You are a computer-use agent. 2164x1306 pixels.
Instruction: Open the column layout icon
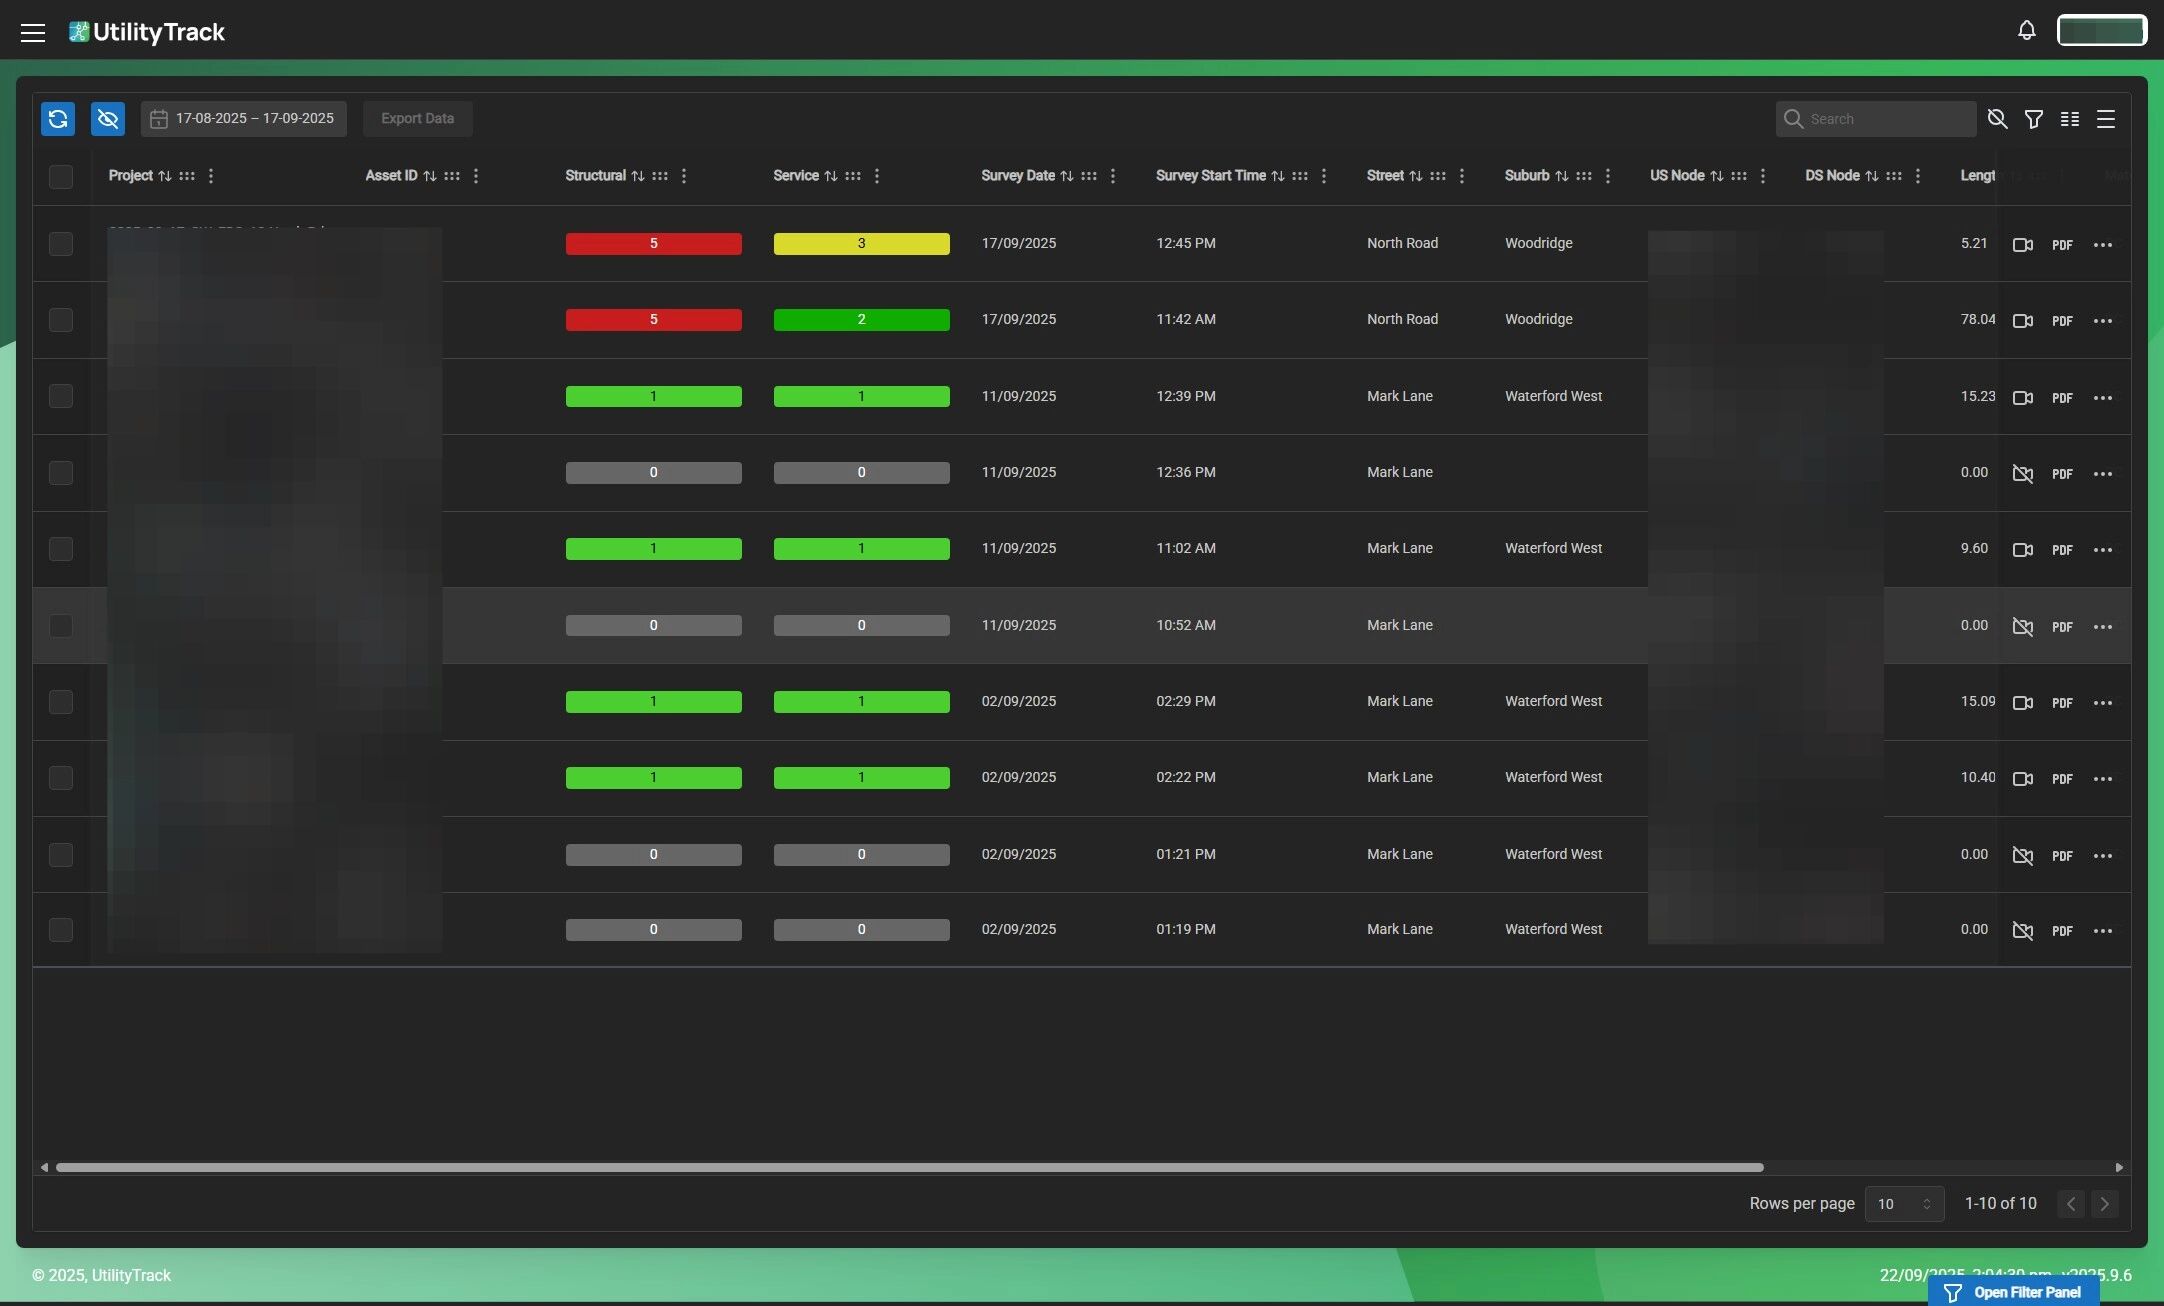click(2069, 119)
